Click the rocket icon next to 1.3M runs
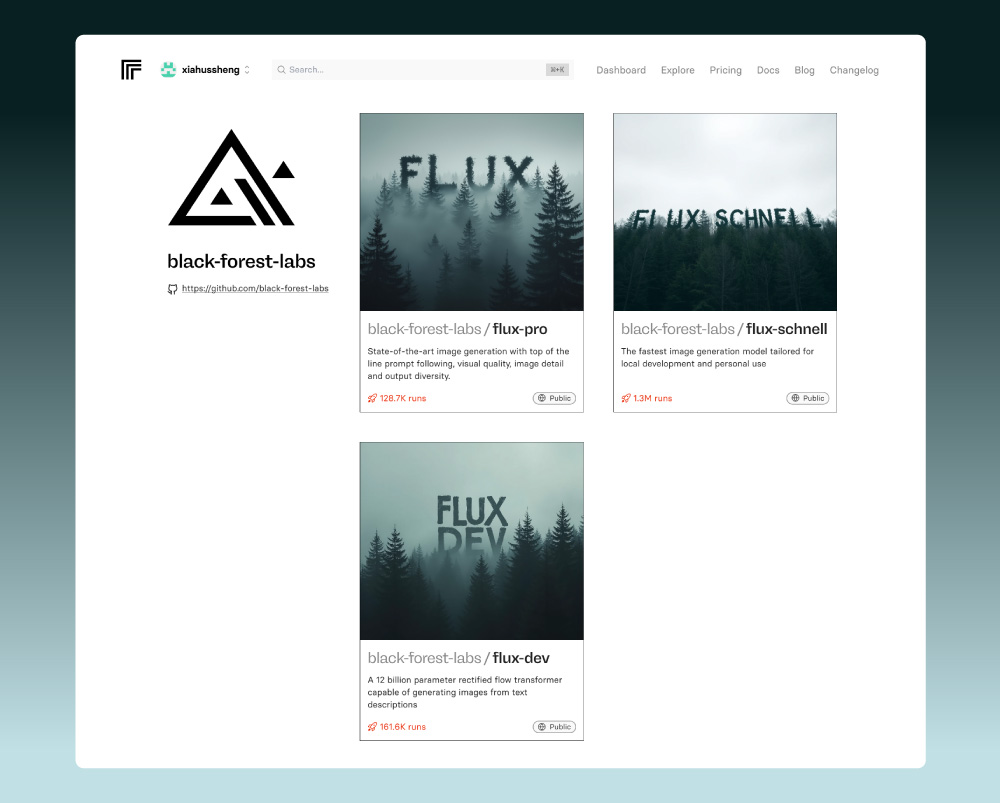The width and height of the screenshot is (1000, 803). (626, 398)
